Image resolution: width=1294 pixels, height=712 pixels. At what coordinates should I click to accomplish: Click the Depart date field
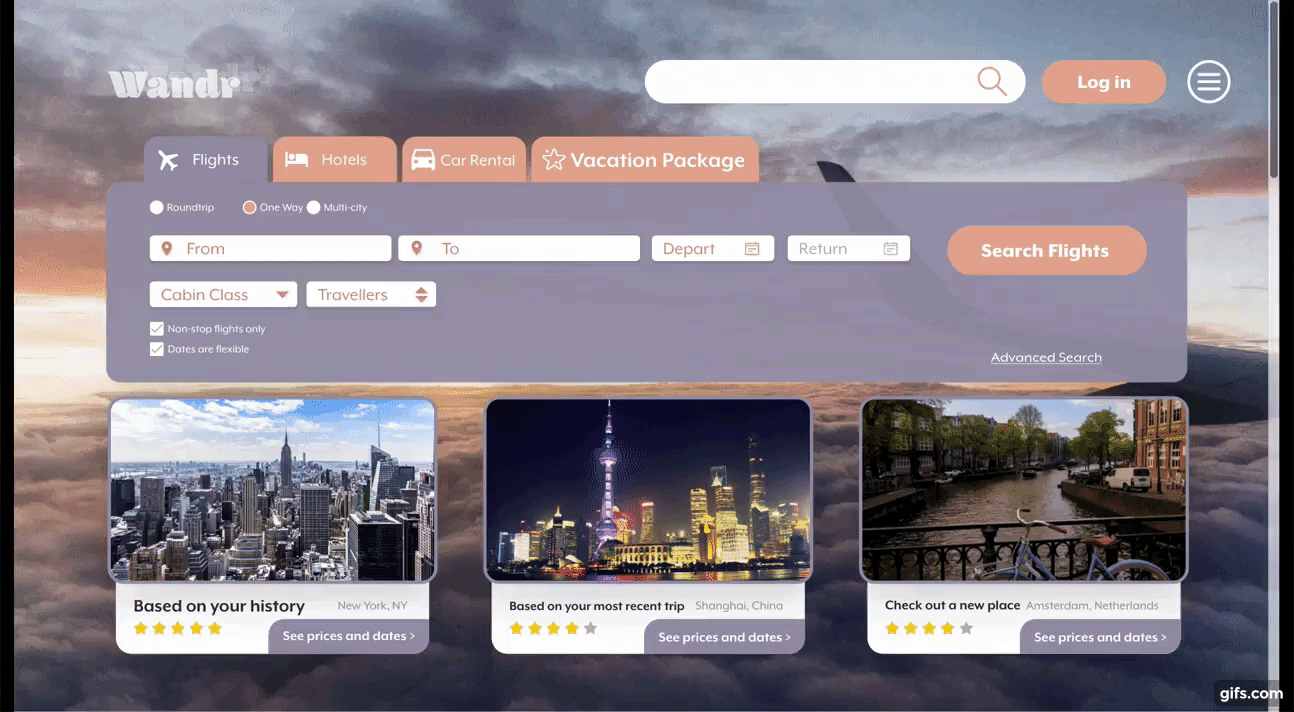[713, 248]
